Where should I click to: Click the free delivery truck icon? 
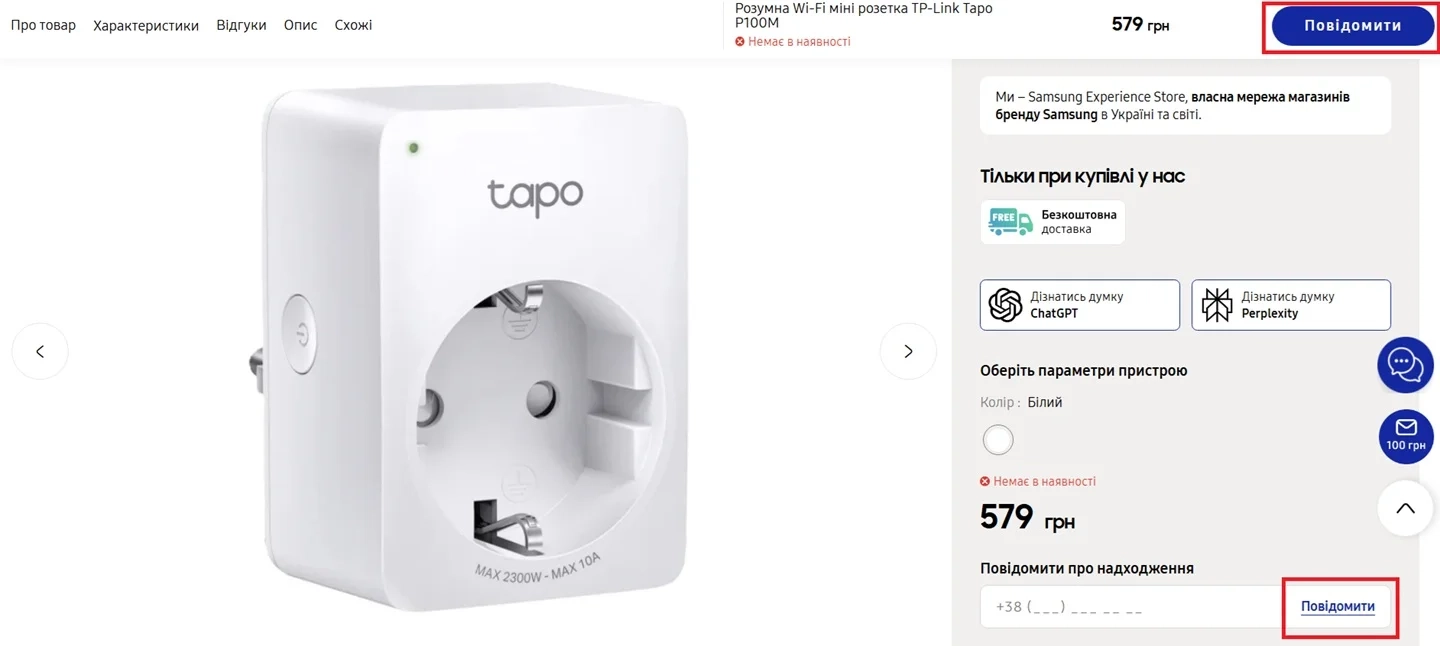pos(1010,222)
